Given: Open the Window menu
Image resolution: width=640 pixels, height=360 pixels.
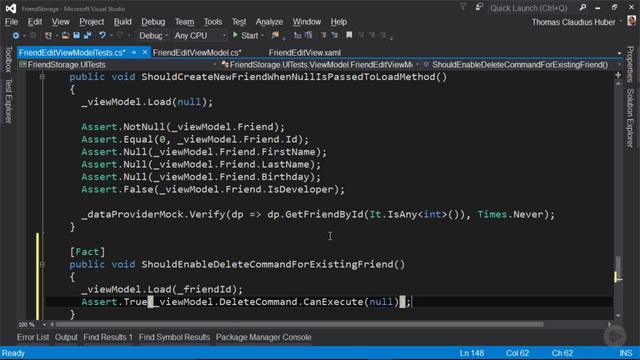Looking at the screenshot, I should click(x=307, y=22).
